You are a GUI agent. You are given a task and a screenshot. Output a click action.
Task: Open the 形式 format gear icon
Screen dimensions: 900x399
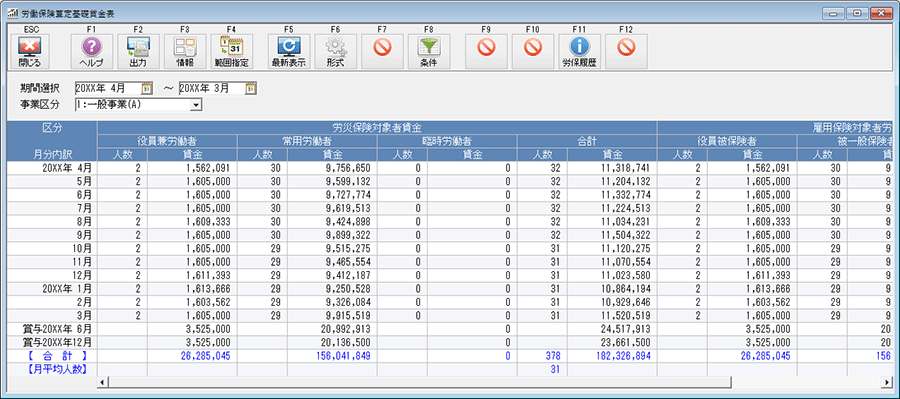click(336, 52)
